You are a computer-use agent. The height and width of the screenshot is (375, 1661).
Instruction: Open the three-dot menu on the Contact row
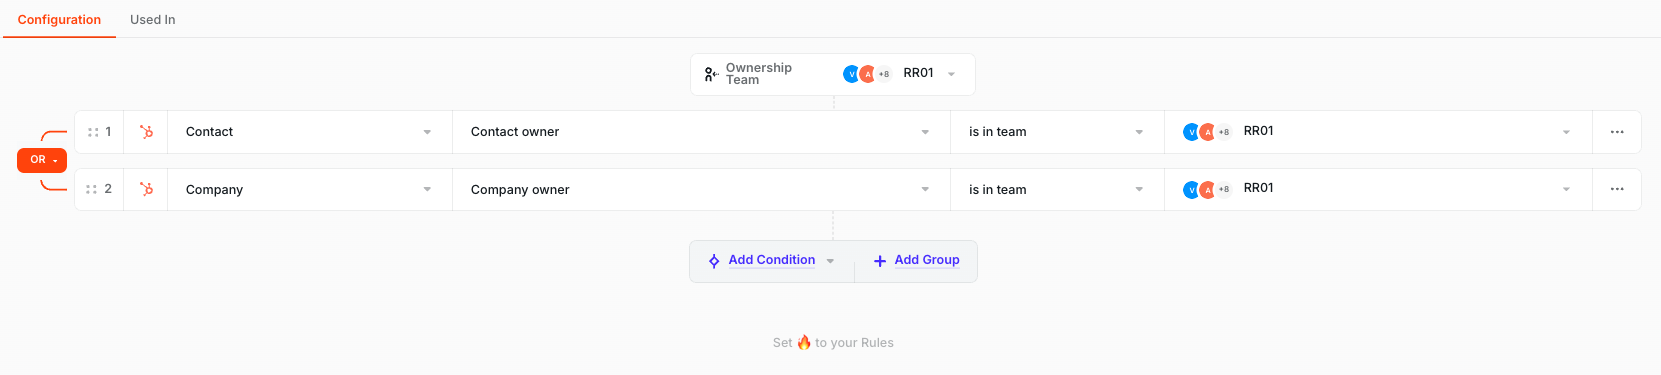[x=1617, y=132]
